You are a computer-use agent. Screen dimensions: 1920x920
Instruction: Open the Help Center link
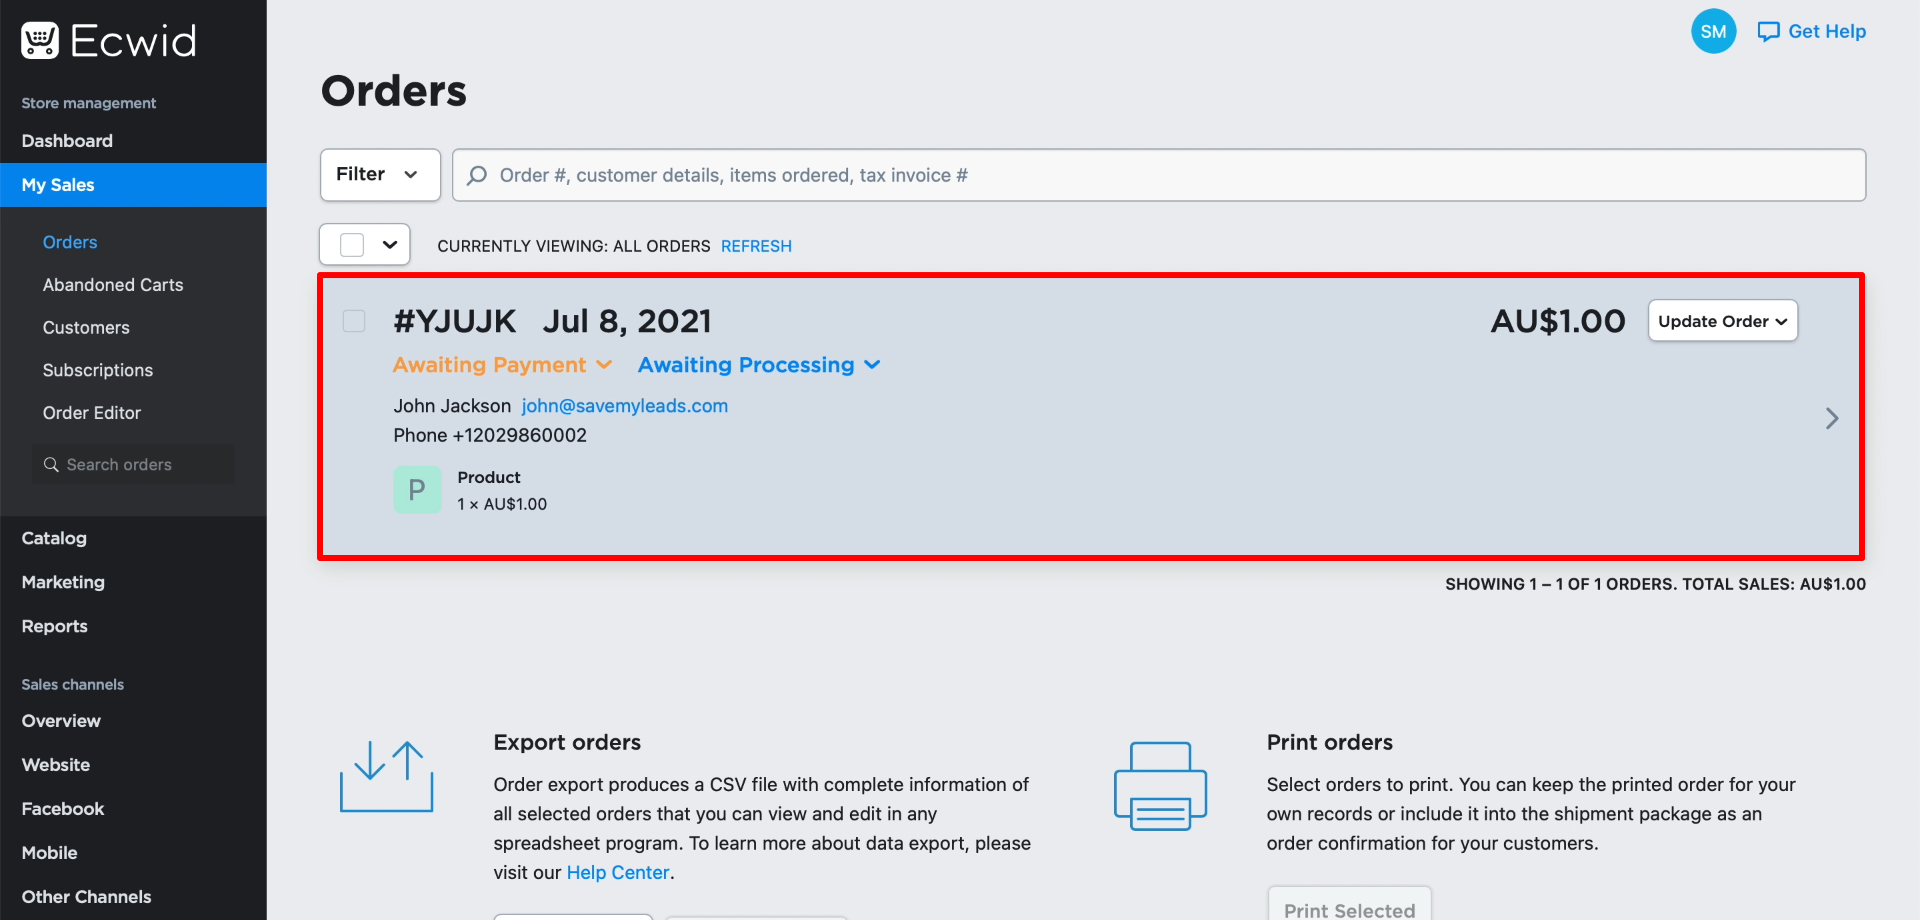pos(618,873)
